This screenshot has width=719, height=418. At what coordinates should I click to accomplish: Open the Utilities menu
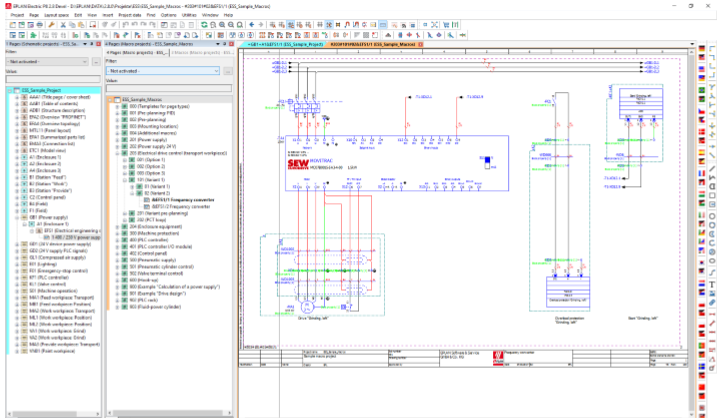pos(190,16)
